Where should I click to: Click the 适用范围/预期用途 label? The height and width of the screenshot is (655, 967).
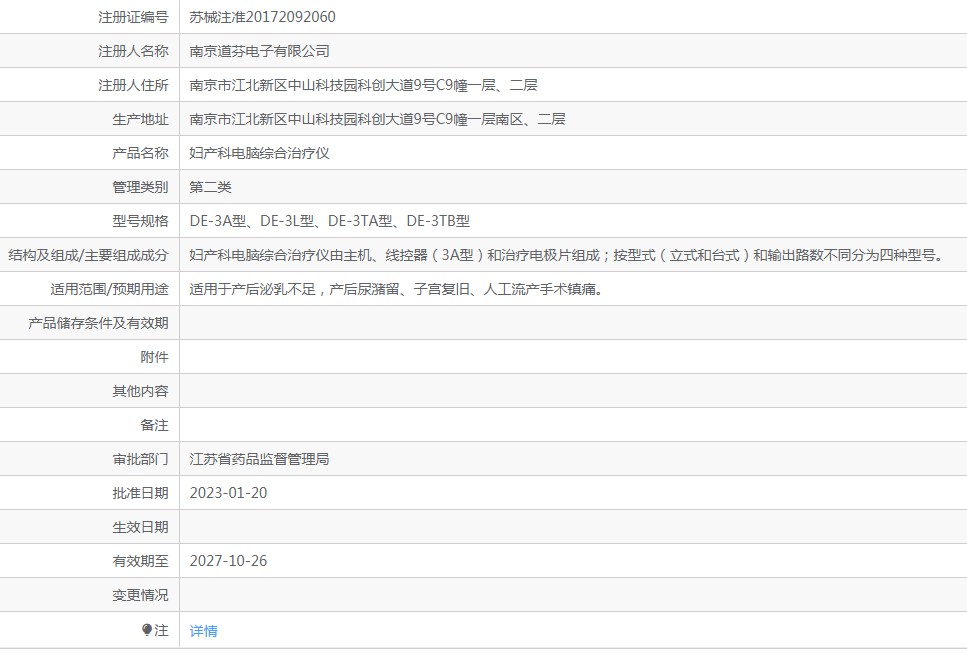[109, 289]
